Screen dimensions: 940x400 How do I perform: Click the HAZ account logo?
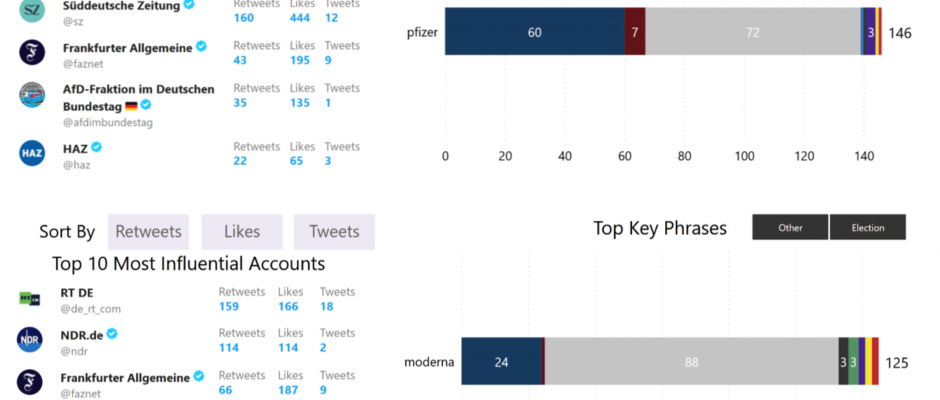pyautogui.click(x=32, y=153)
